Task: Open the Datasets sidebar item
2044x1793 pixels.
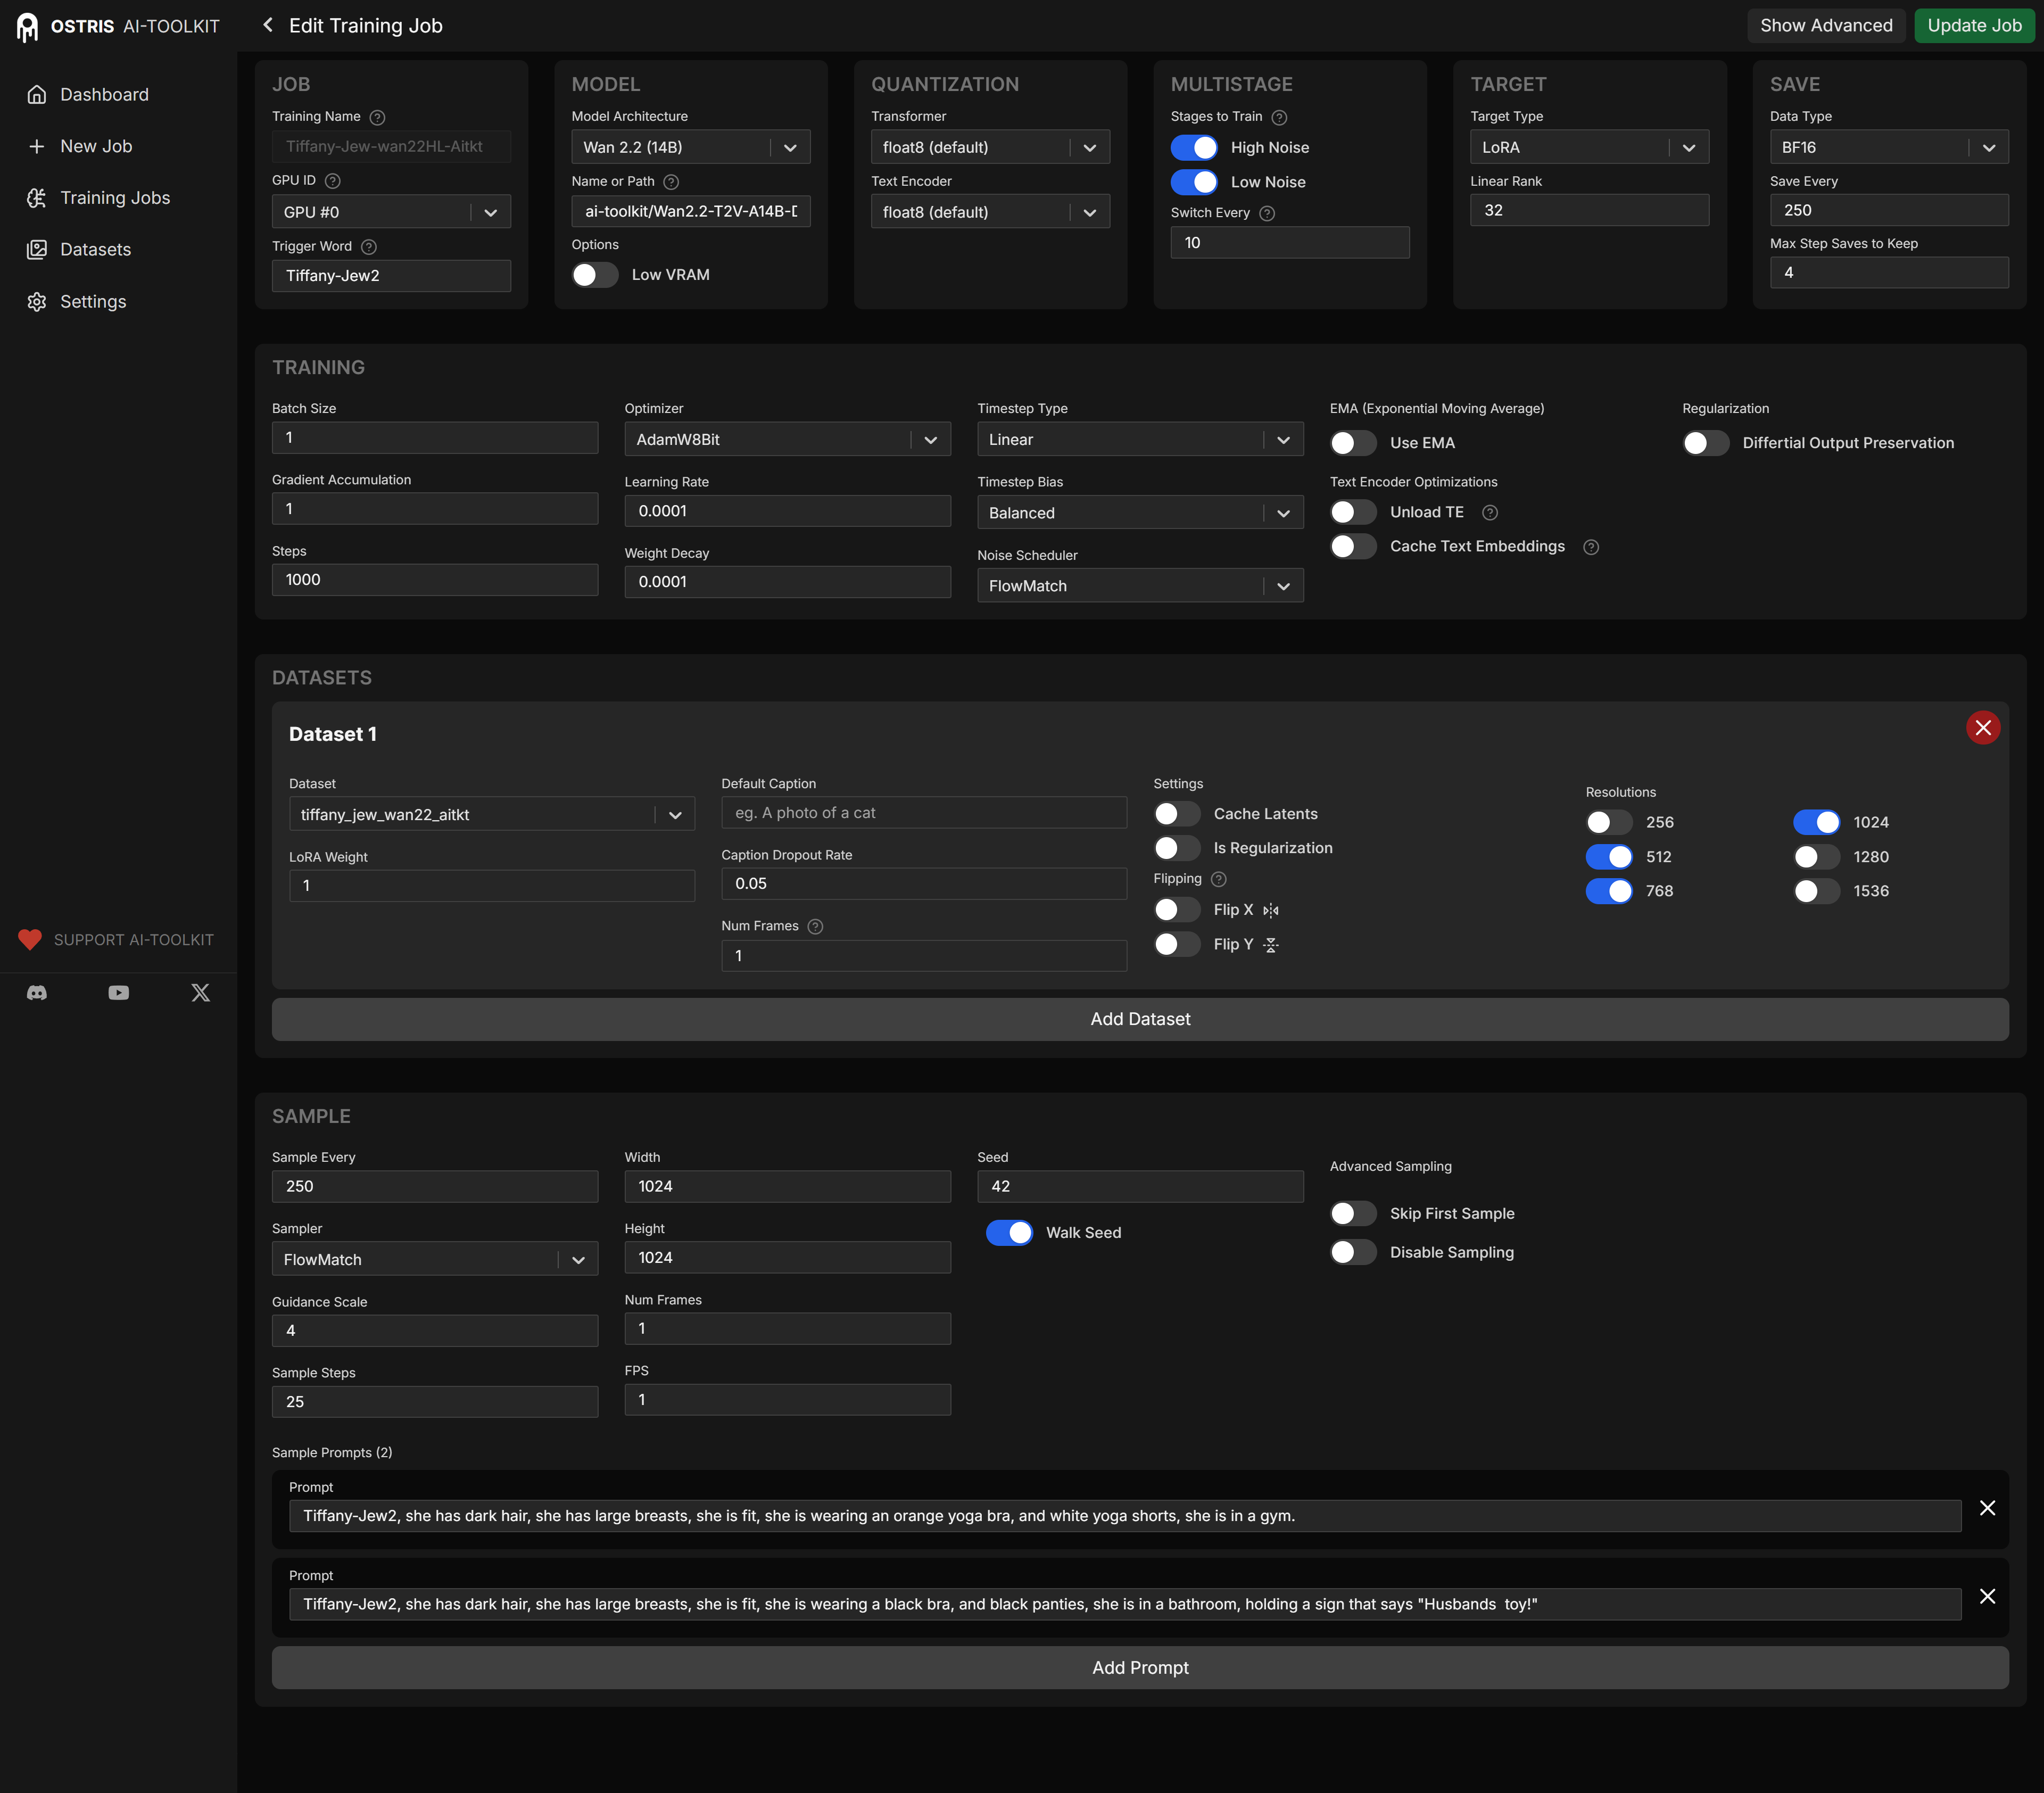Action: pos(95,250)
